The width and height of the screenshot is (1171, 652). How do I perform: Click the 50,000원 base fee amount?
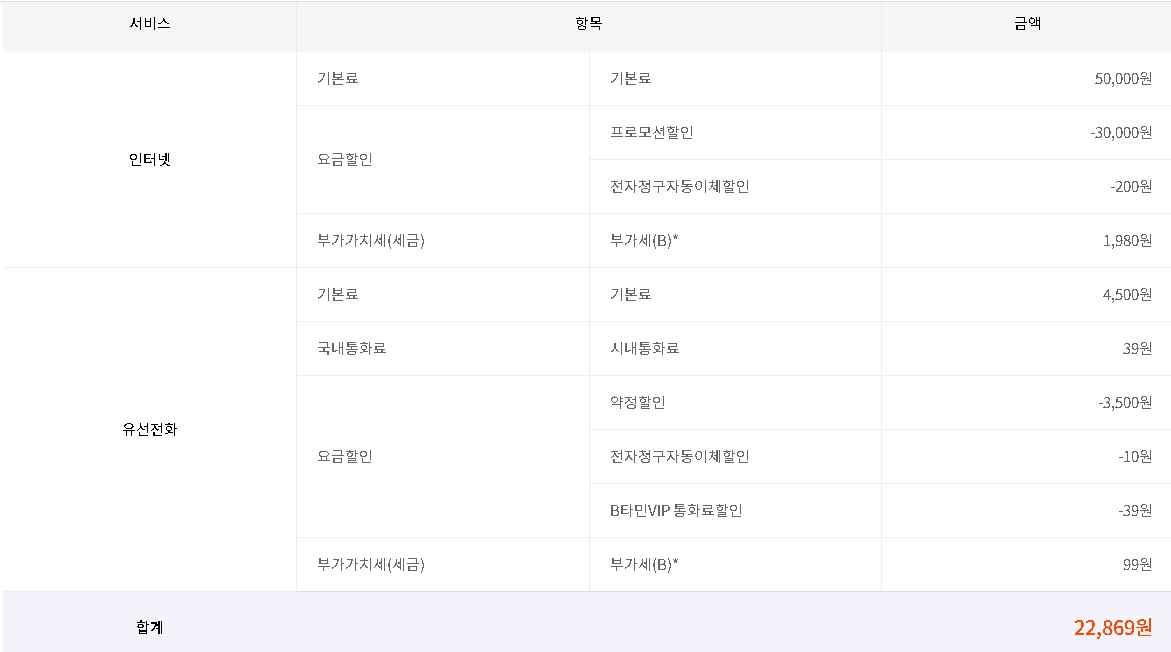click(1123, 79)
